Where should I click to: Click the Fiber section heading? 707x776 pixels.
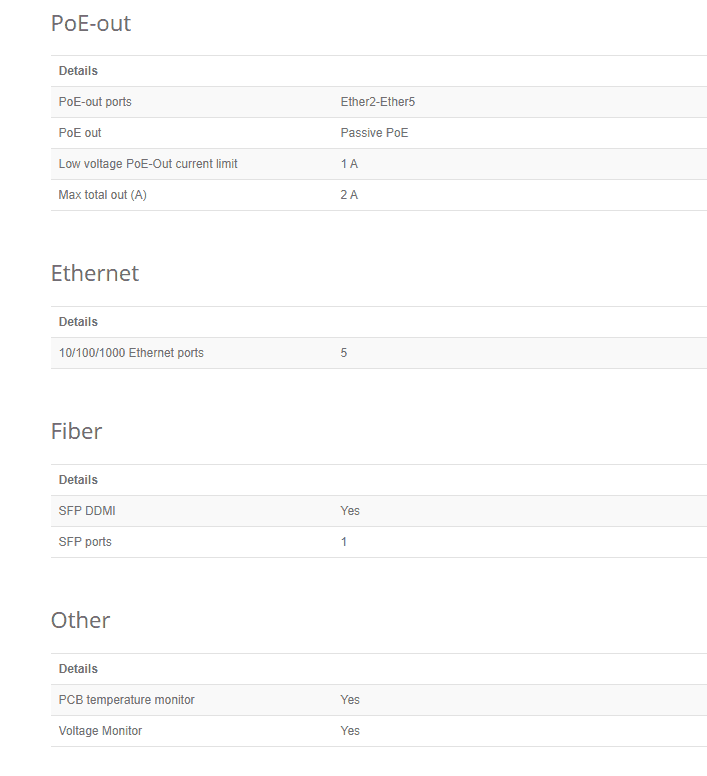(x=77, y=432)
